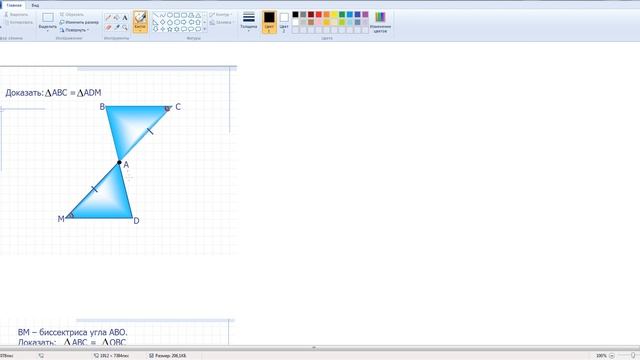Click the text 'BM – биссектриса угла ABO.'
The image size is (640, 360).
click(x=73, y=332)
